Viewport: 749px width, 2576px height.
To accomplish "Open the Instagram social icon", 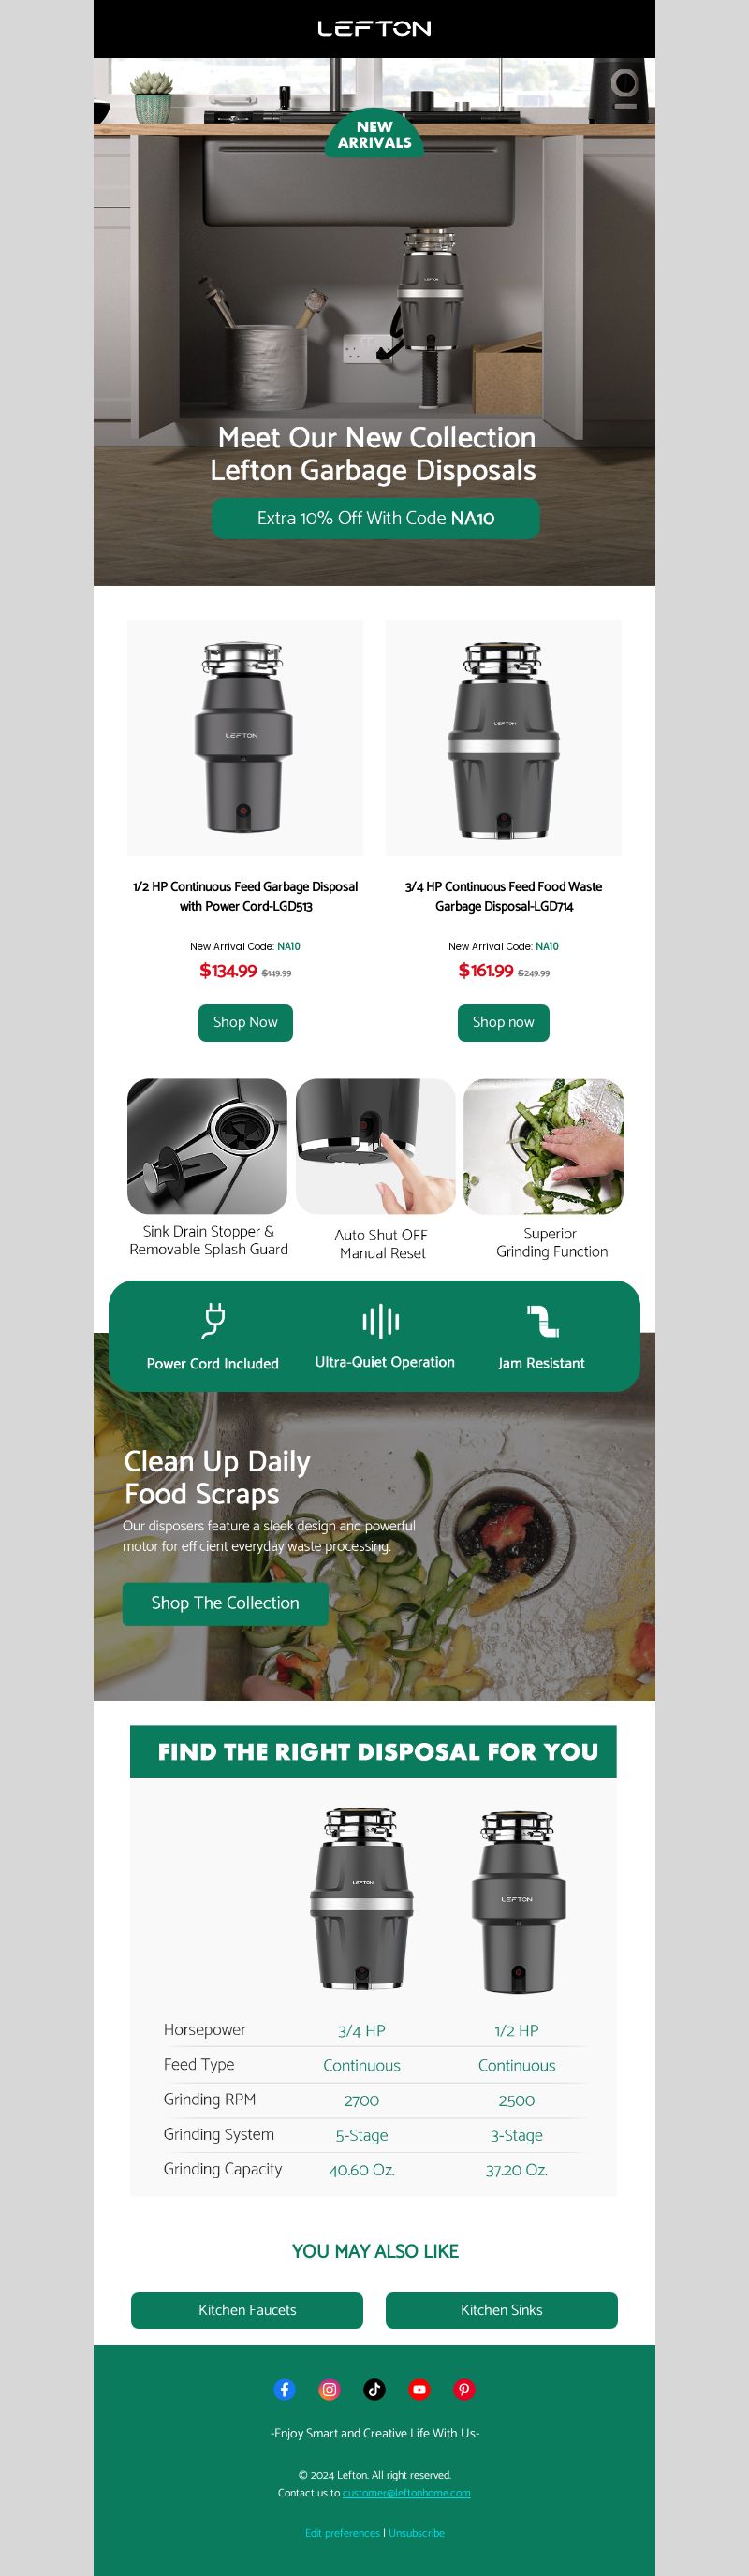I will tap(329, 2389).
